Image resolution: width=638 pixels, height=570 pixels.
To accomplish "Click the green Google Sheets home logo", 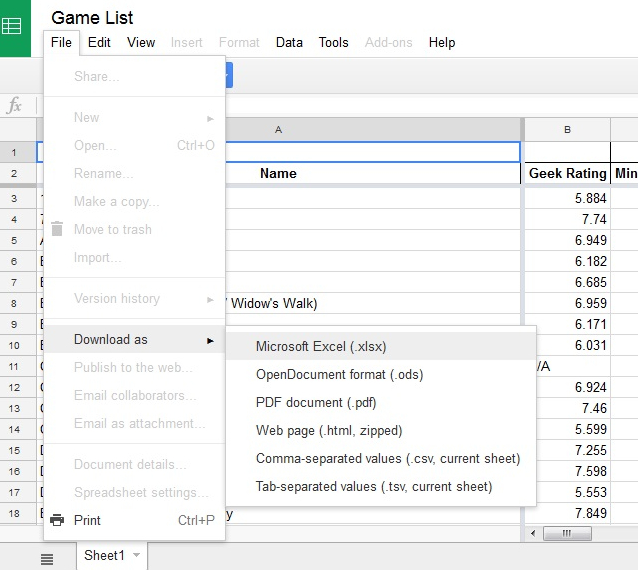I will point(15,28).
